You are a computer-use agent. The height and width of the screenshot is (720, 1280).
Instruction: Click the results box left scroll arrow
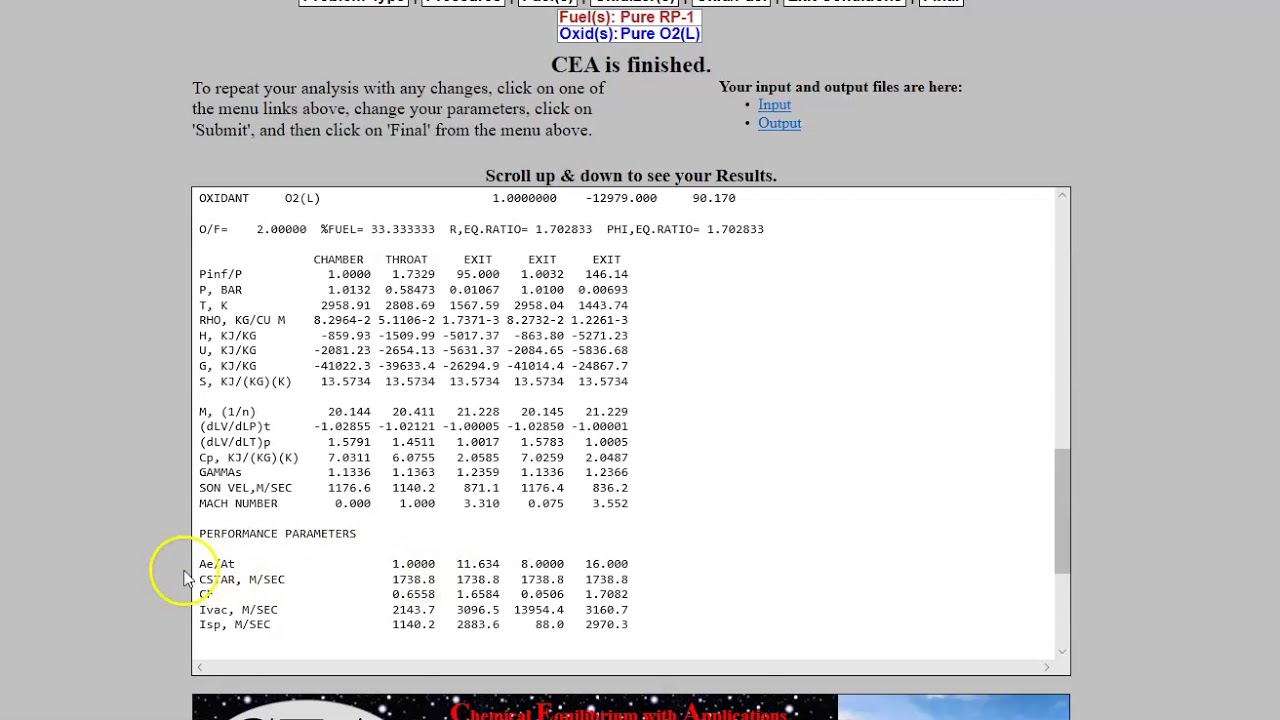(200, 667)
